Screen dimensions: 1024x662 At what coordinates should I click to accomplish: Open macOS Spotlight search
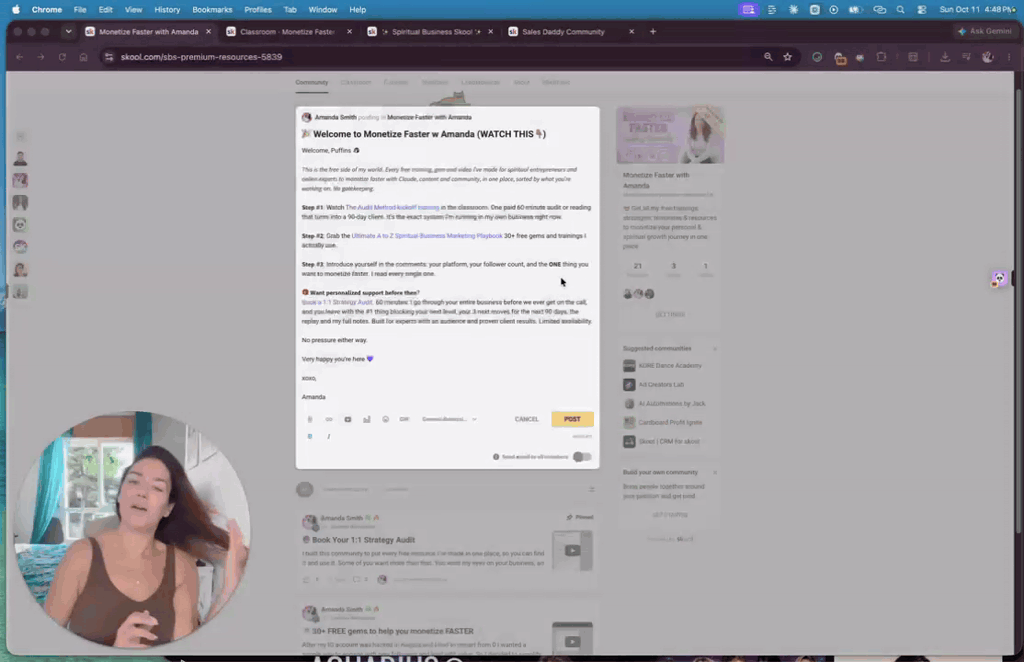tap(901, 10)
